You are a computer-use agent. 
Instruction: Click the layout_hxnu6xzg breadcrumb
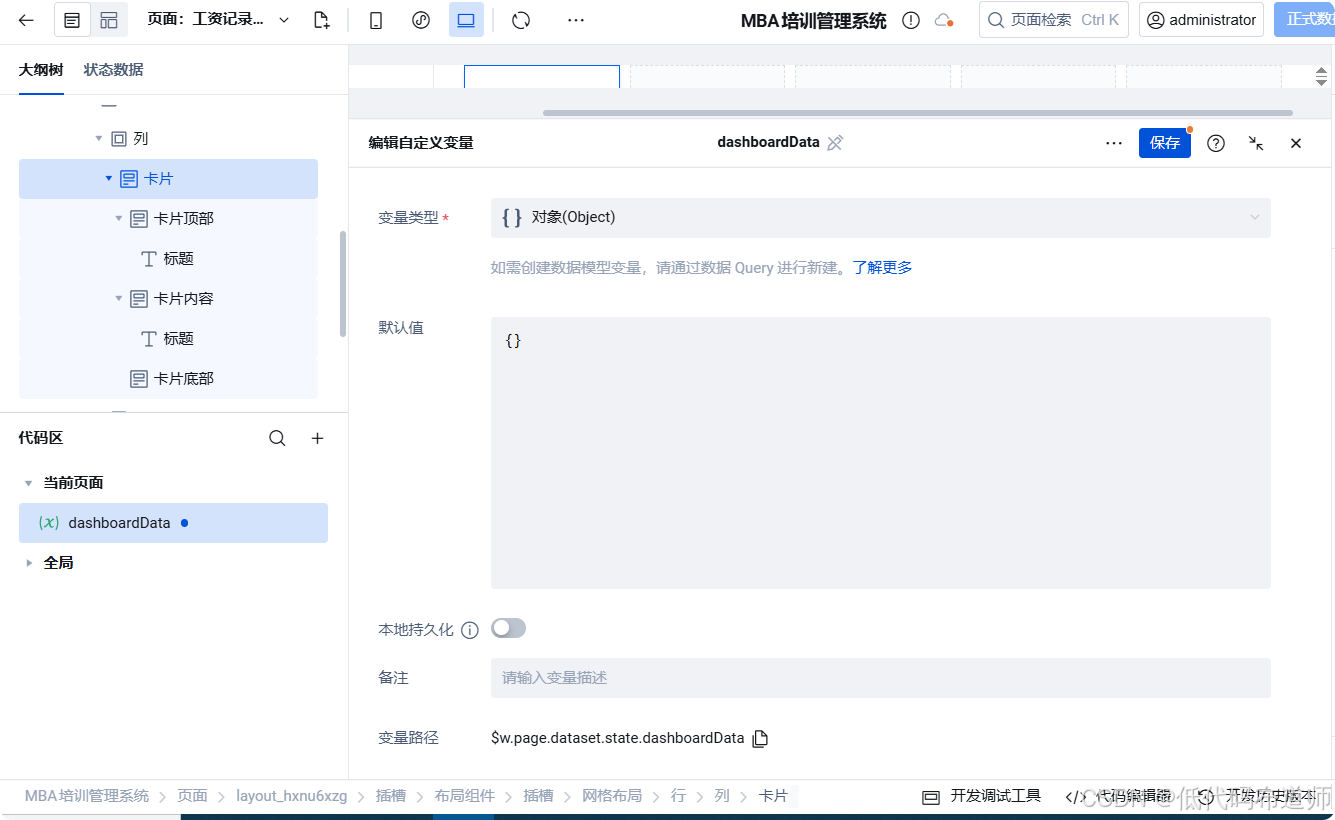pos(292,796)
